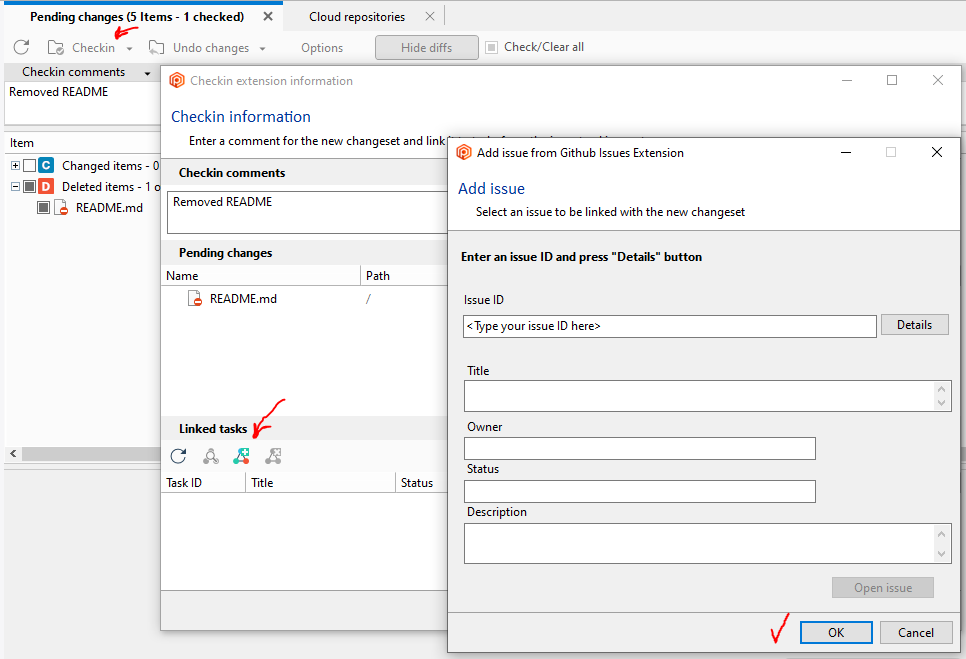Click the Cancel button
966x659 pixels.
tap(915, 633)
